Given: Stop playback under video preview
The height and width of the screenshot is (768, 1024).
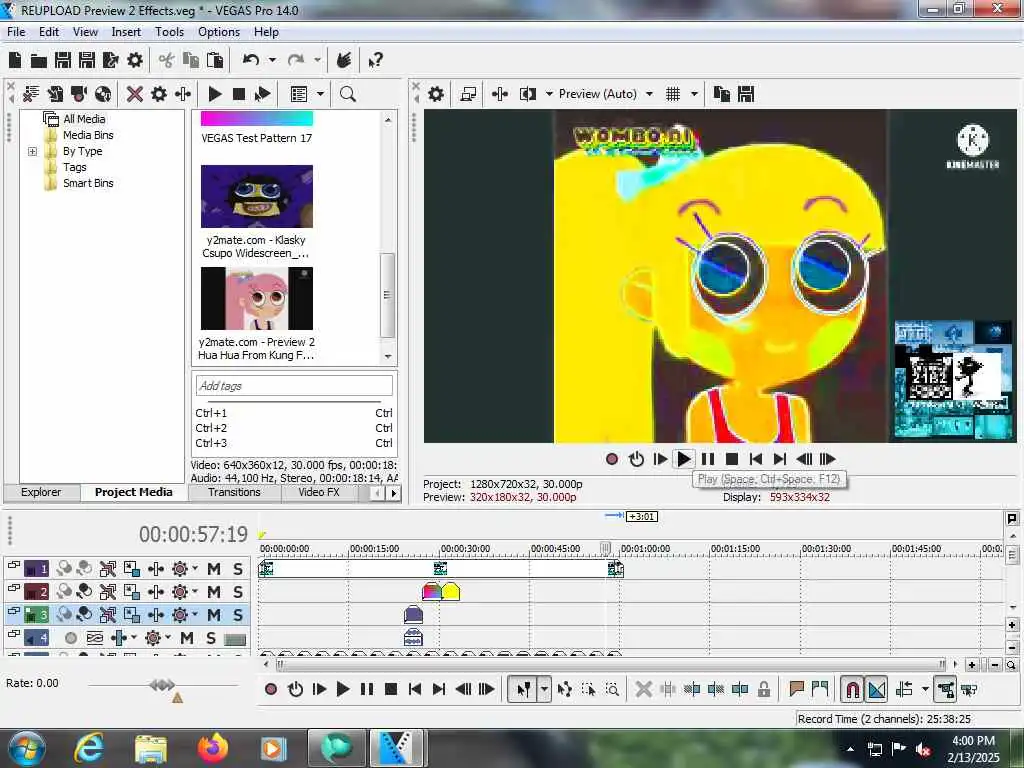Looking at the screenshot, I should 732,459.
